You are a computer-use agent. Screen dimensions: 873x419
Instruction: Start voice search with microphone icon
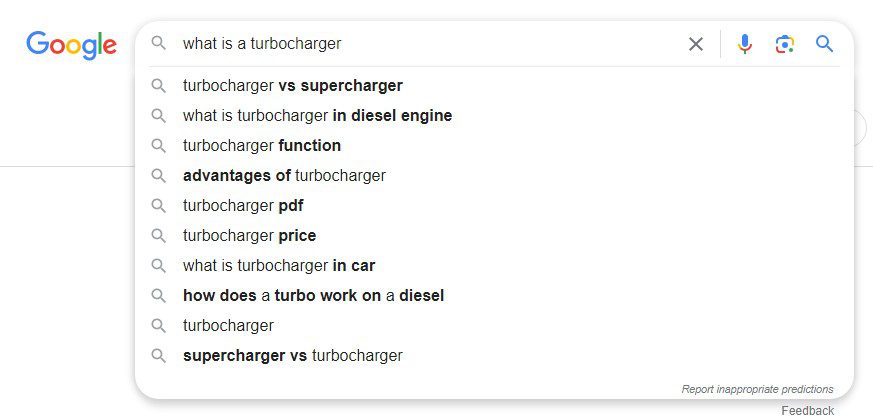[x=744, y=44]
